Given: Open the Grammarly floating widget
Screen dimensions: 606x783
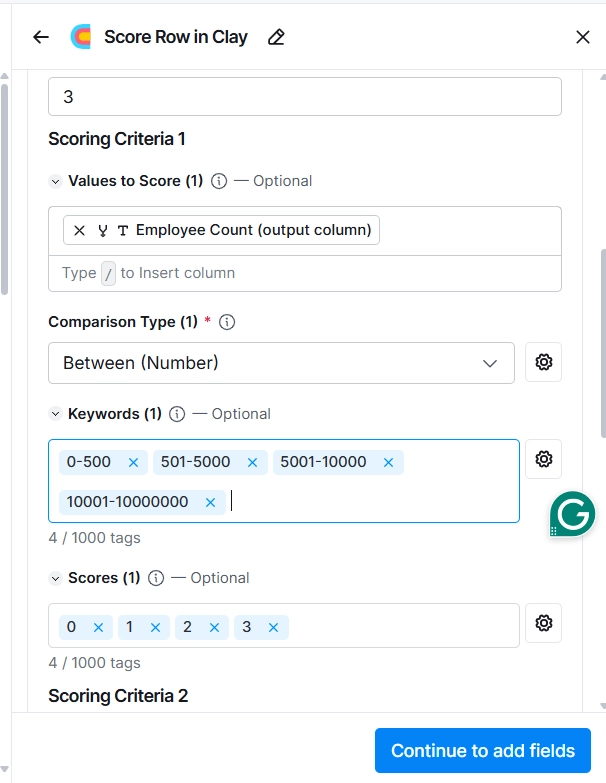Looking at the screenshot, I should tap(572, 514).
